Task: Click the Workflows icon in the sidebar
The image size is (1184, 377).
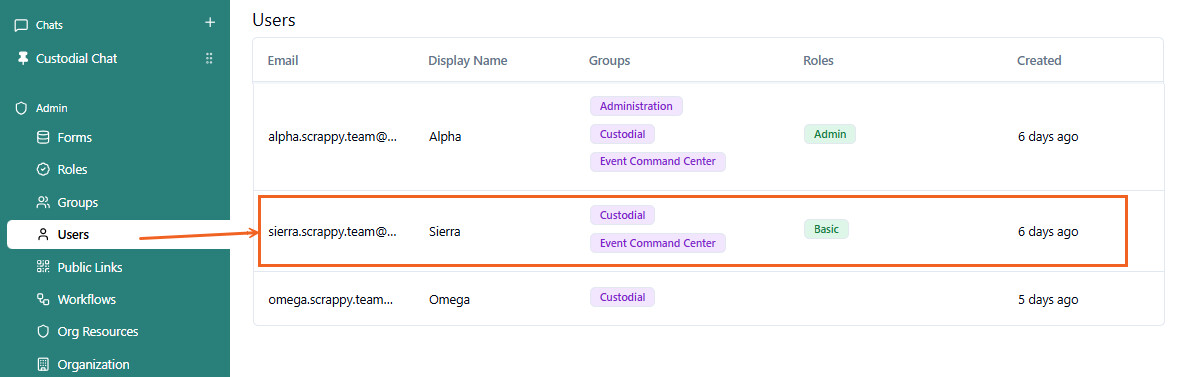Action: tap(43, 299)
